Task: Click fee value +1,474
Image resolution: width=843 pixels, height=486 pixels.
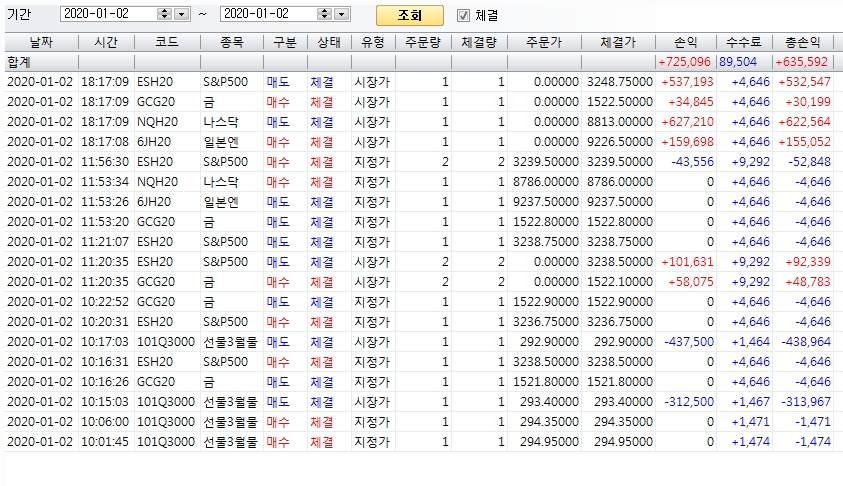Action: pyautogui.click(x=751, y=442)
